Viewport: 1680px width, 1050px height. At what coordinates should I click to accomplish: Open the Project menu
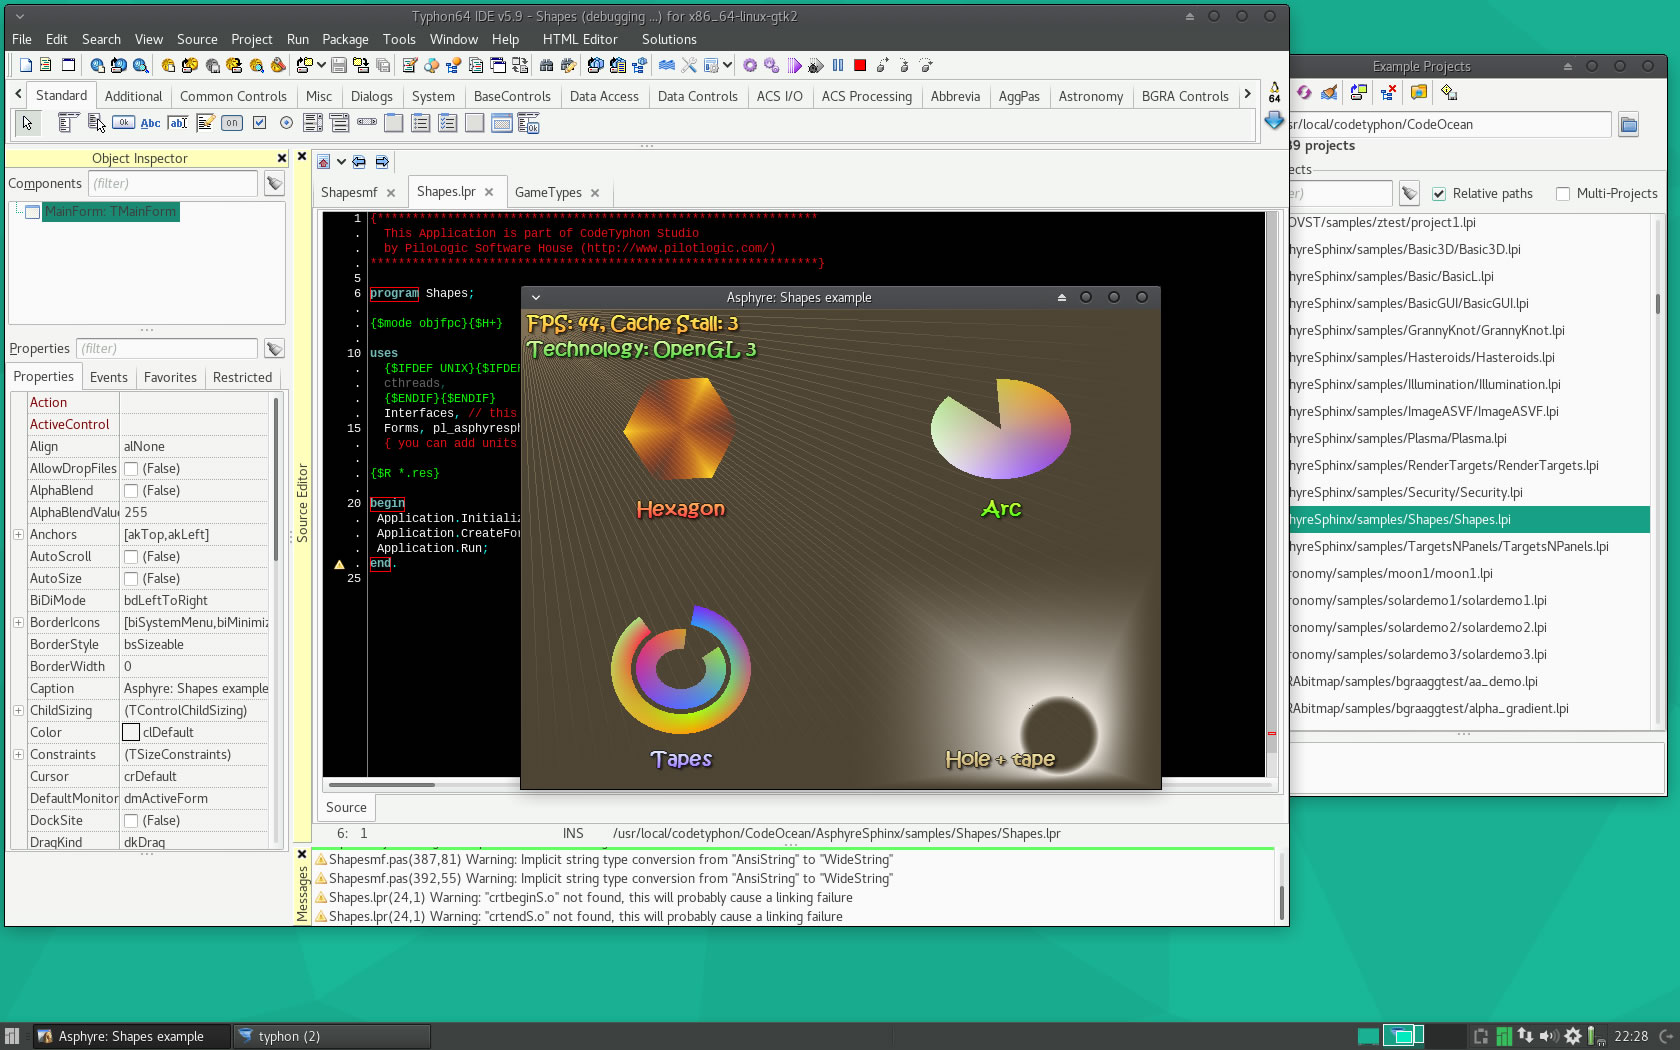(251, 39)
